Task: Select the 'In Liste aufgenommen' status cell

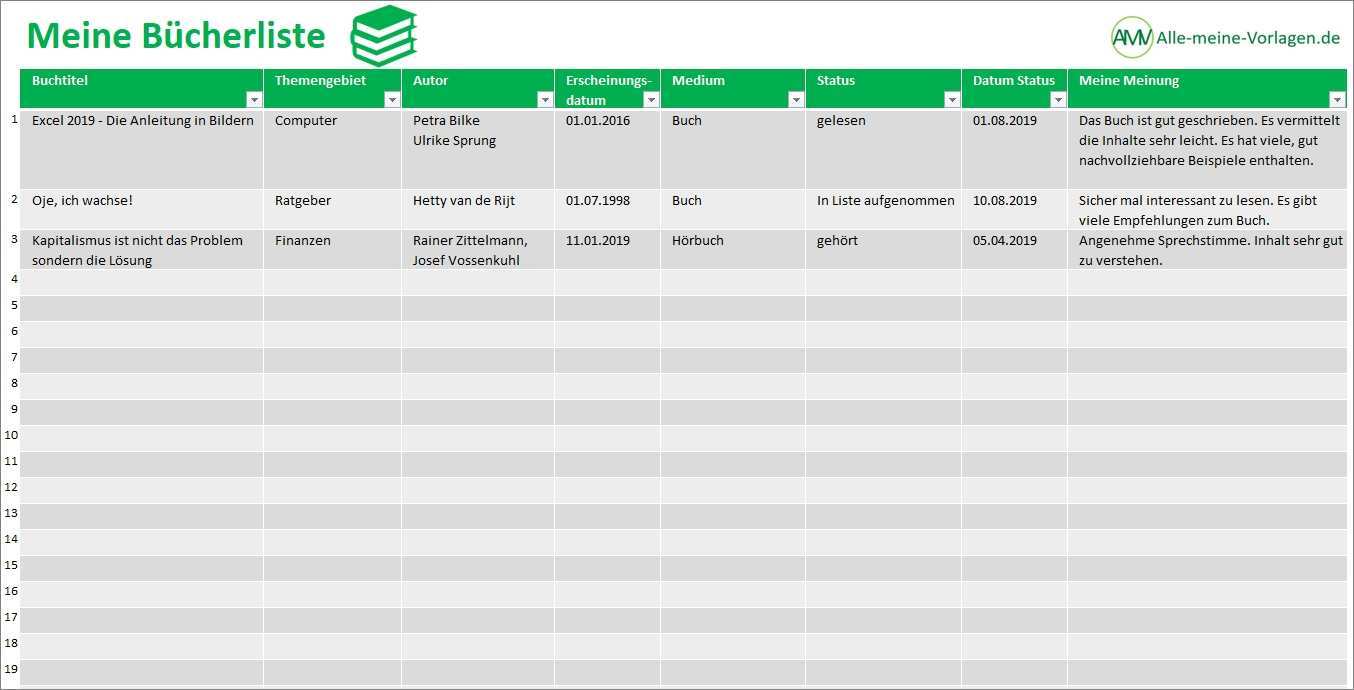Action: (885, 201)
